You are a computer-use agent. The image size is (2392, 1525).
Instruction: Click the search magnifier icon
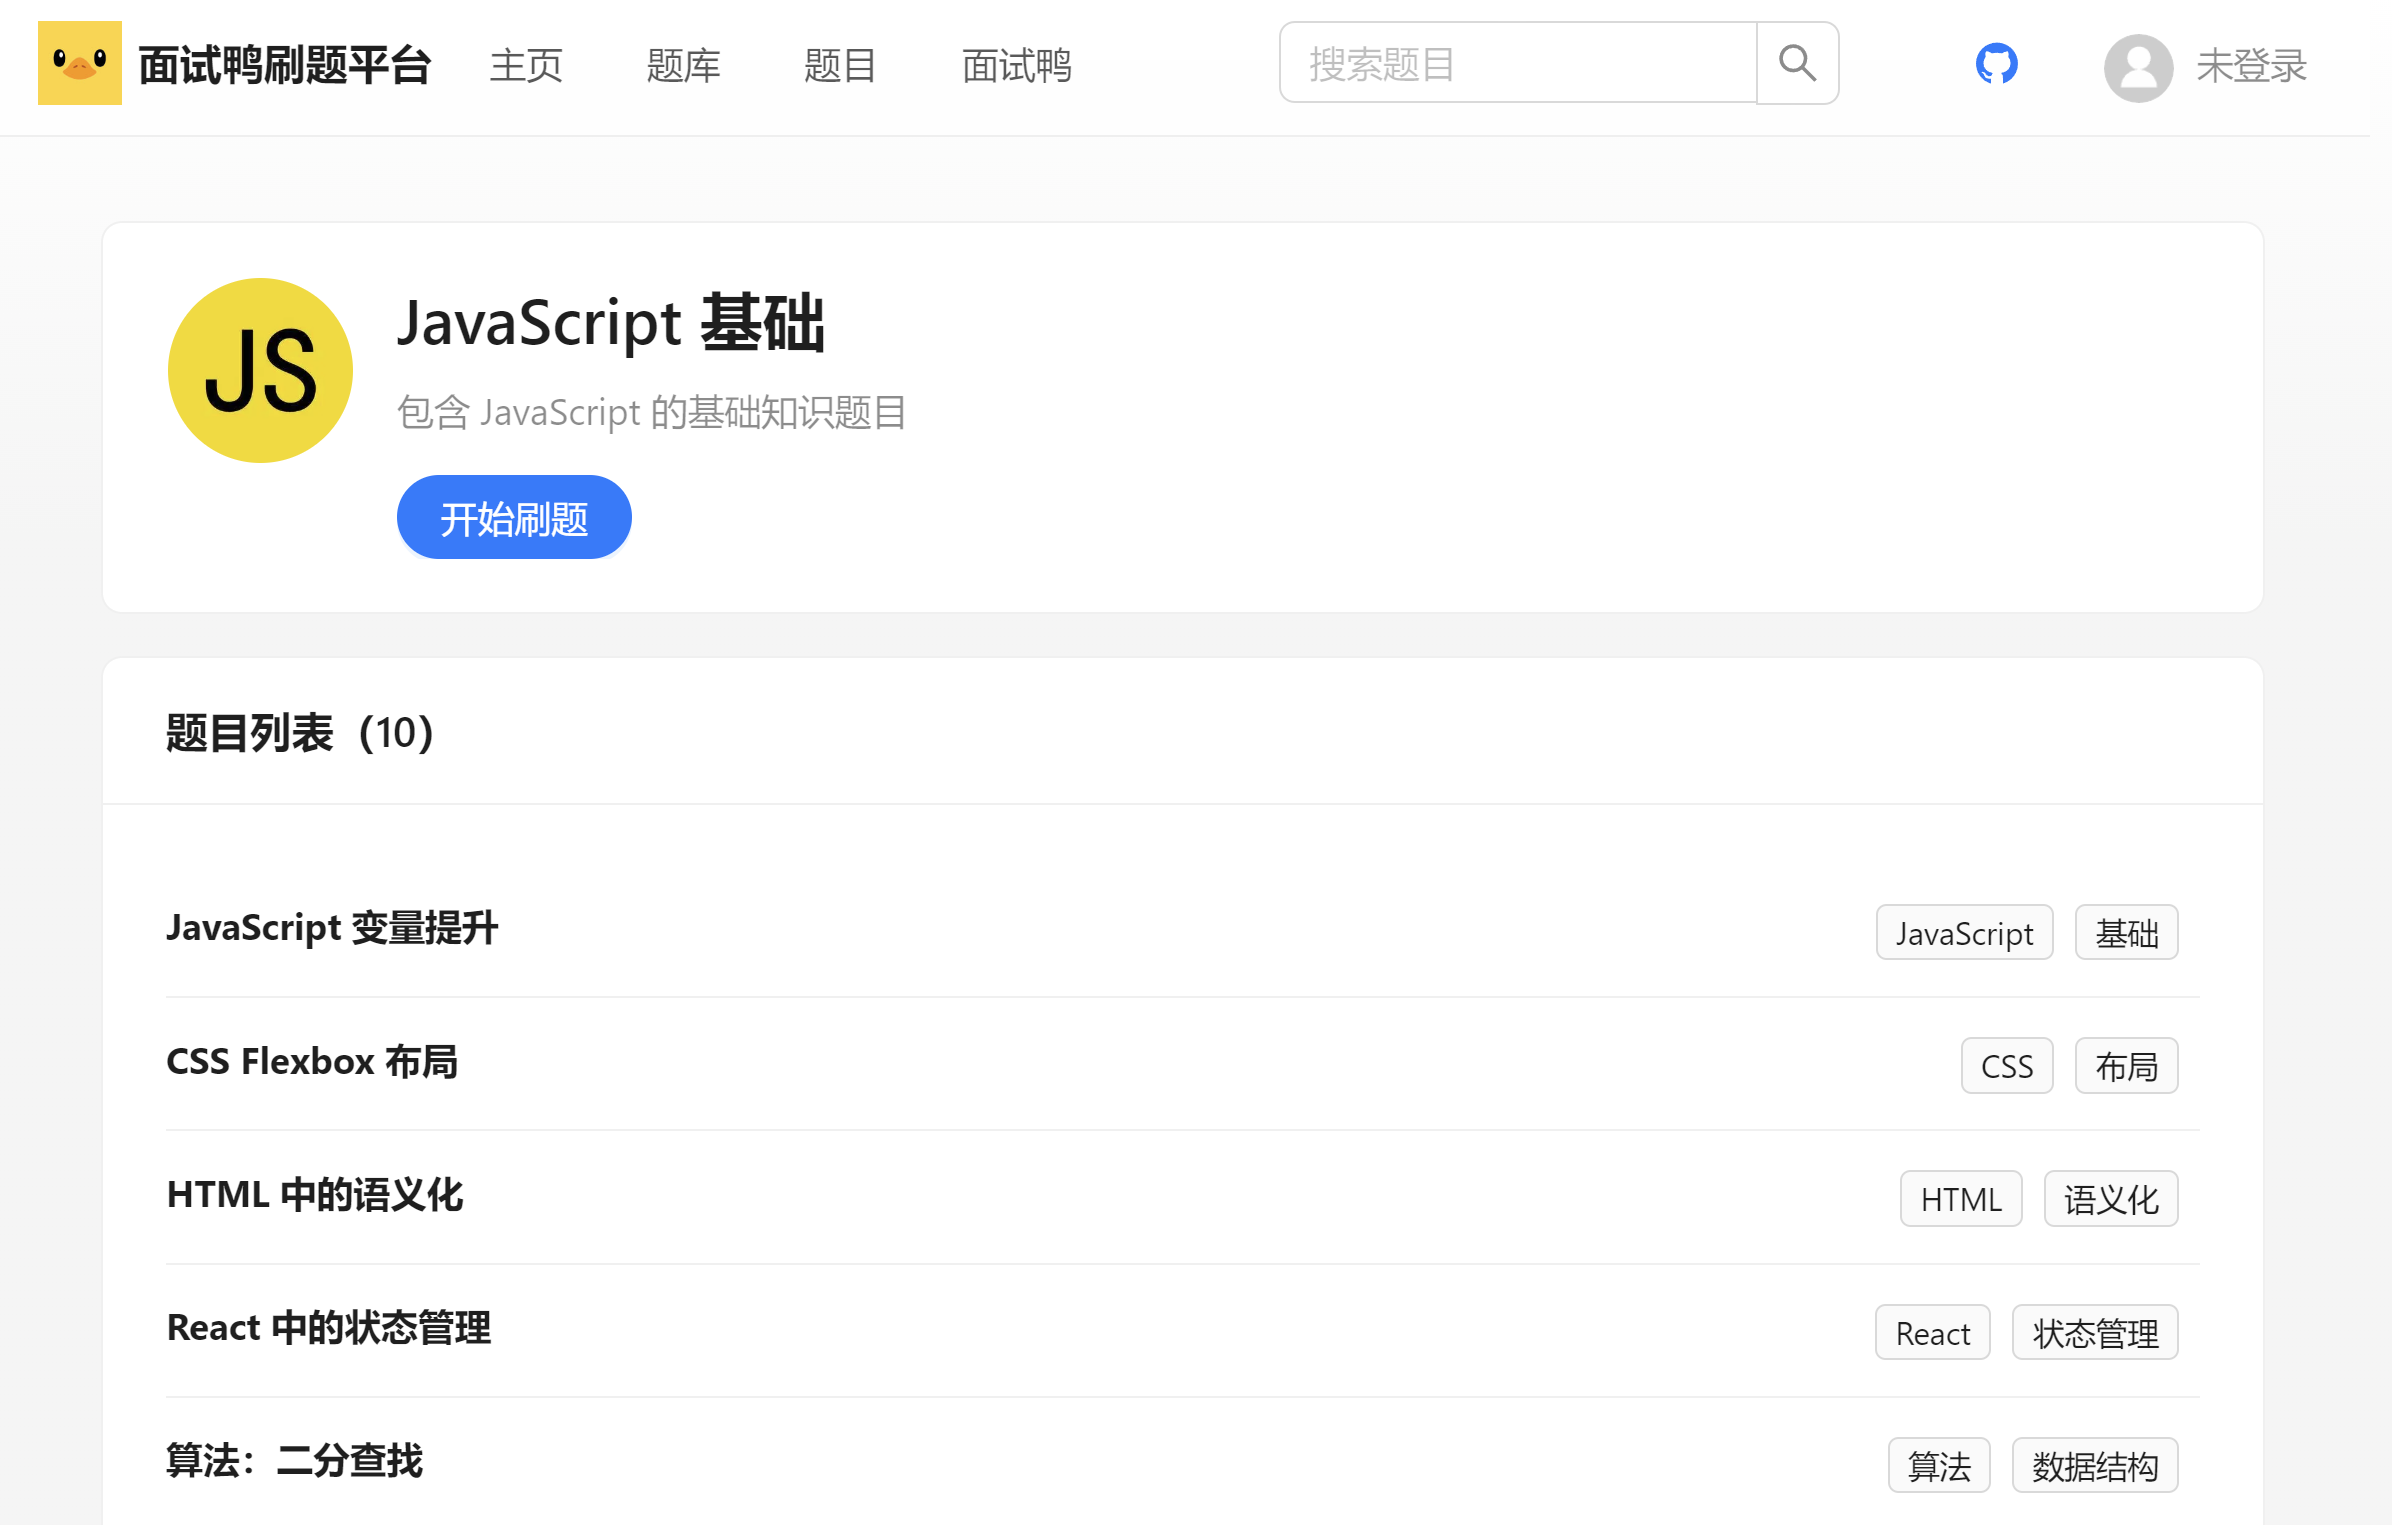click(1796, 63)
